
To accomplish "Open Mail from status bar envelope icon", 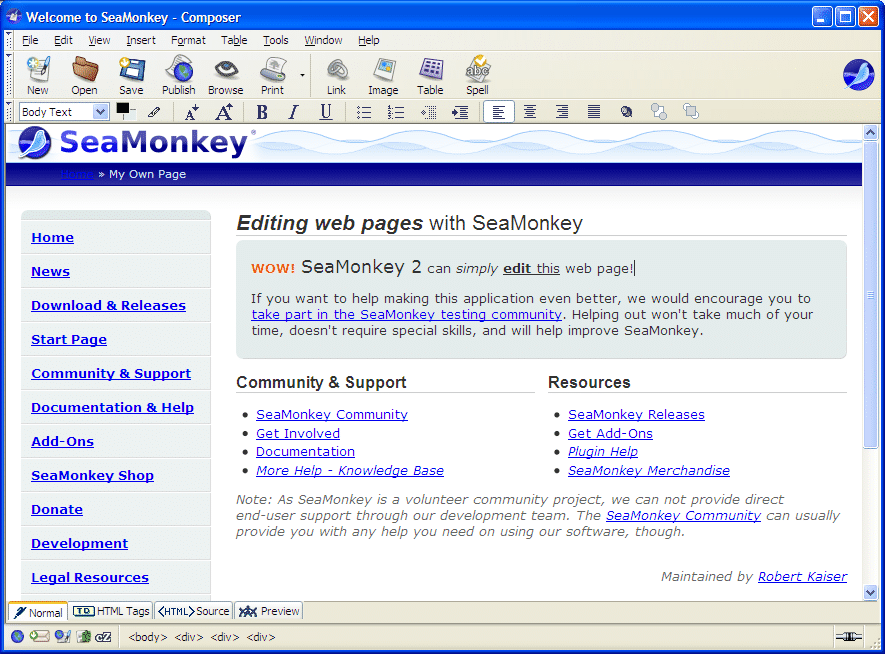I will pos(39,636).
